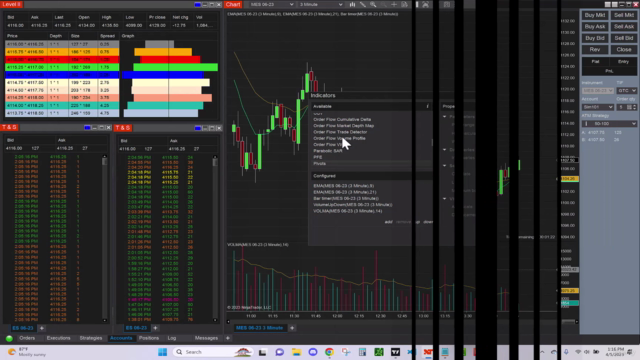Screen dimensions: 640x360
Task: Select Order Flow Trade Detector indicator
Action: [340, 132]
